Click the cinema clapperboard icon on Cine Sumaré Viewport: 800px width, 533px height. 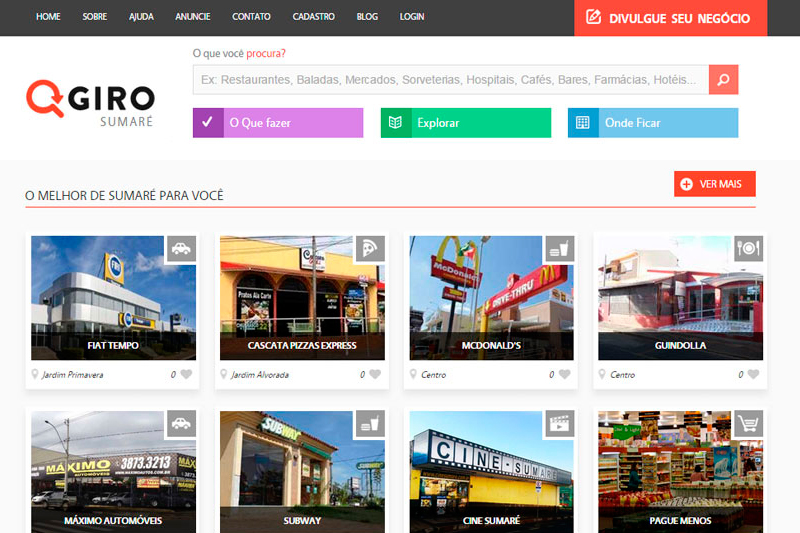(x=560, y=424)
